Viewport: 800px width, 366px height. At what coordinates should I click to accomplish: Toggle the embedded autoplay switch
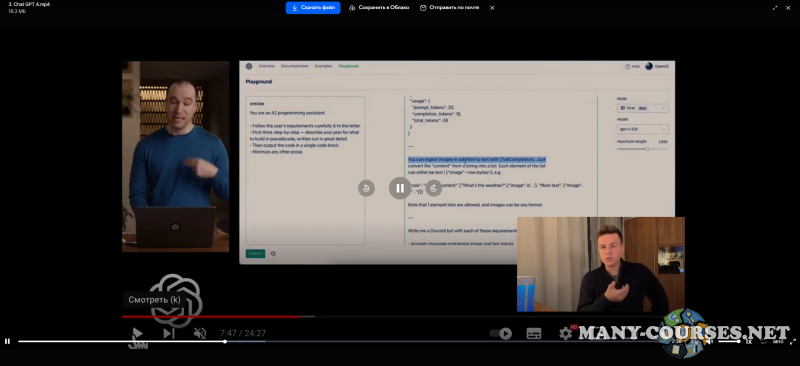[501, 333]
